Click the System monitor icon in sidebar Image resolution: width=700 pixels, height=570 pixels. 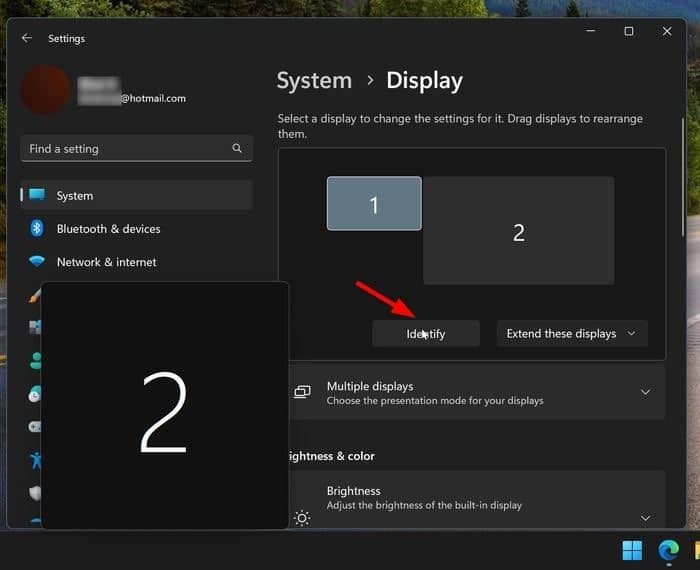37,195
